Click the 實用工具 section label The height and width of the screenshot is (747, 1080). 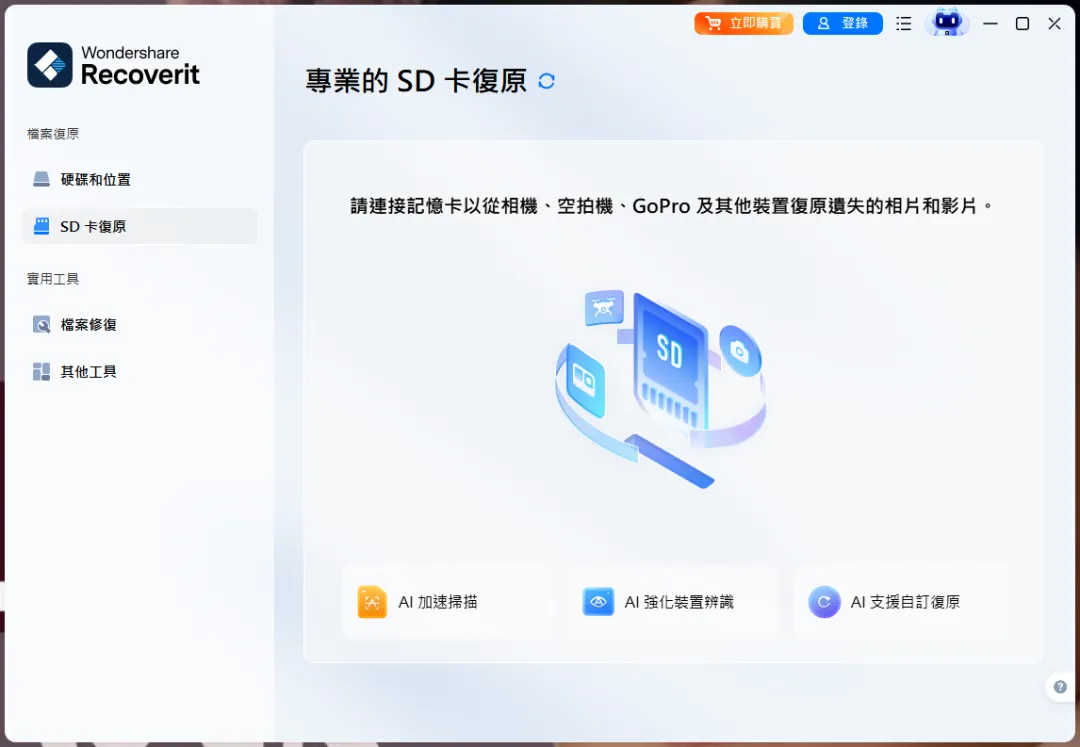tap(53, 279)
